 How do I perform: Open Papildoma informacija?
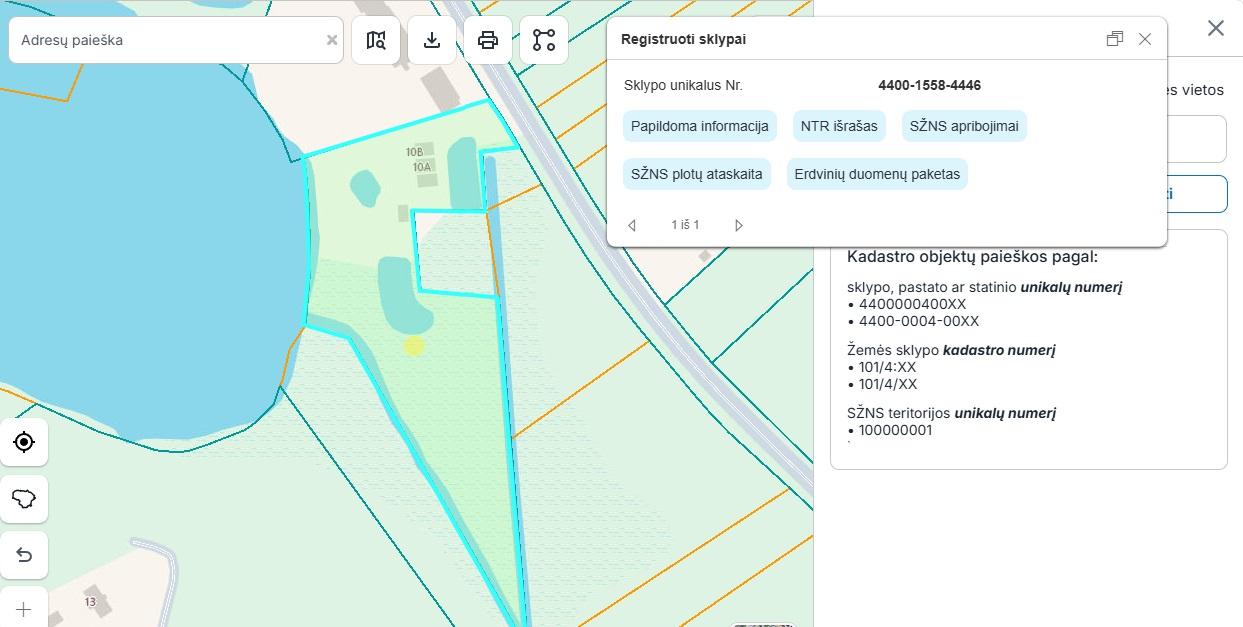tap(700, 126)
